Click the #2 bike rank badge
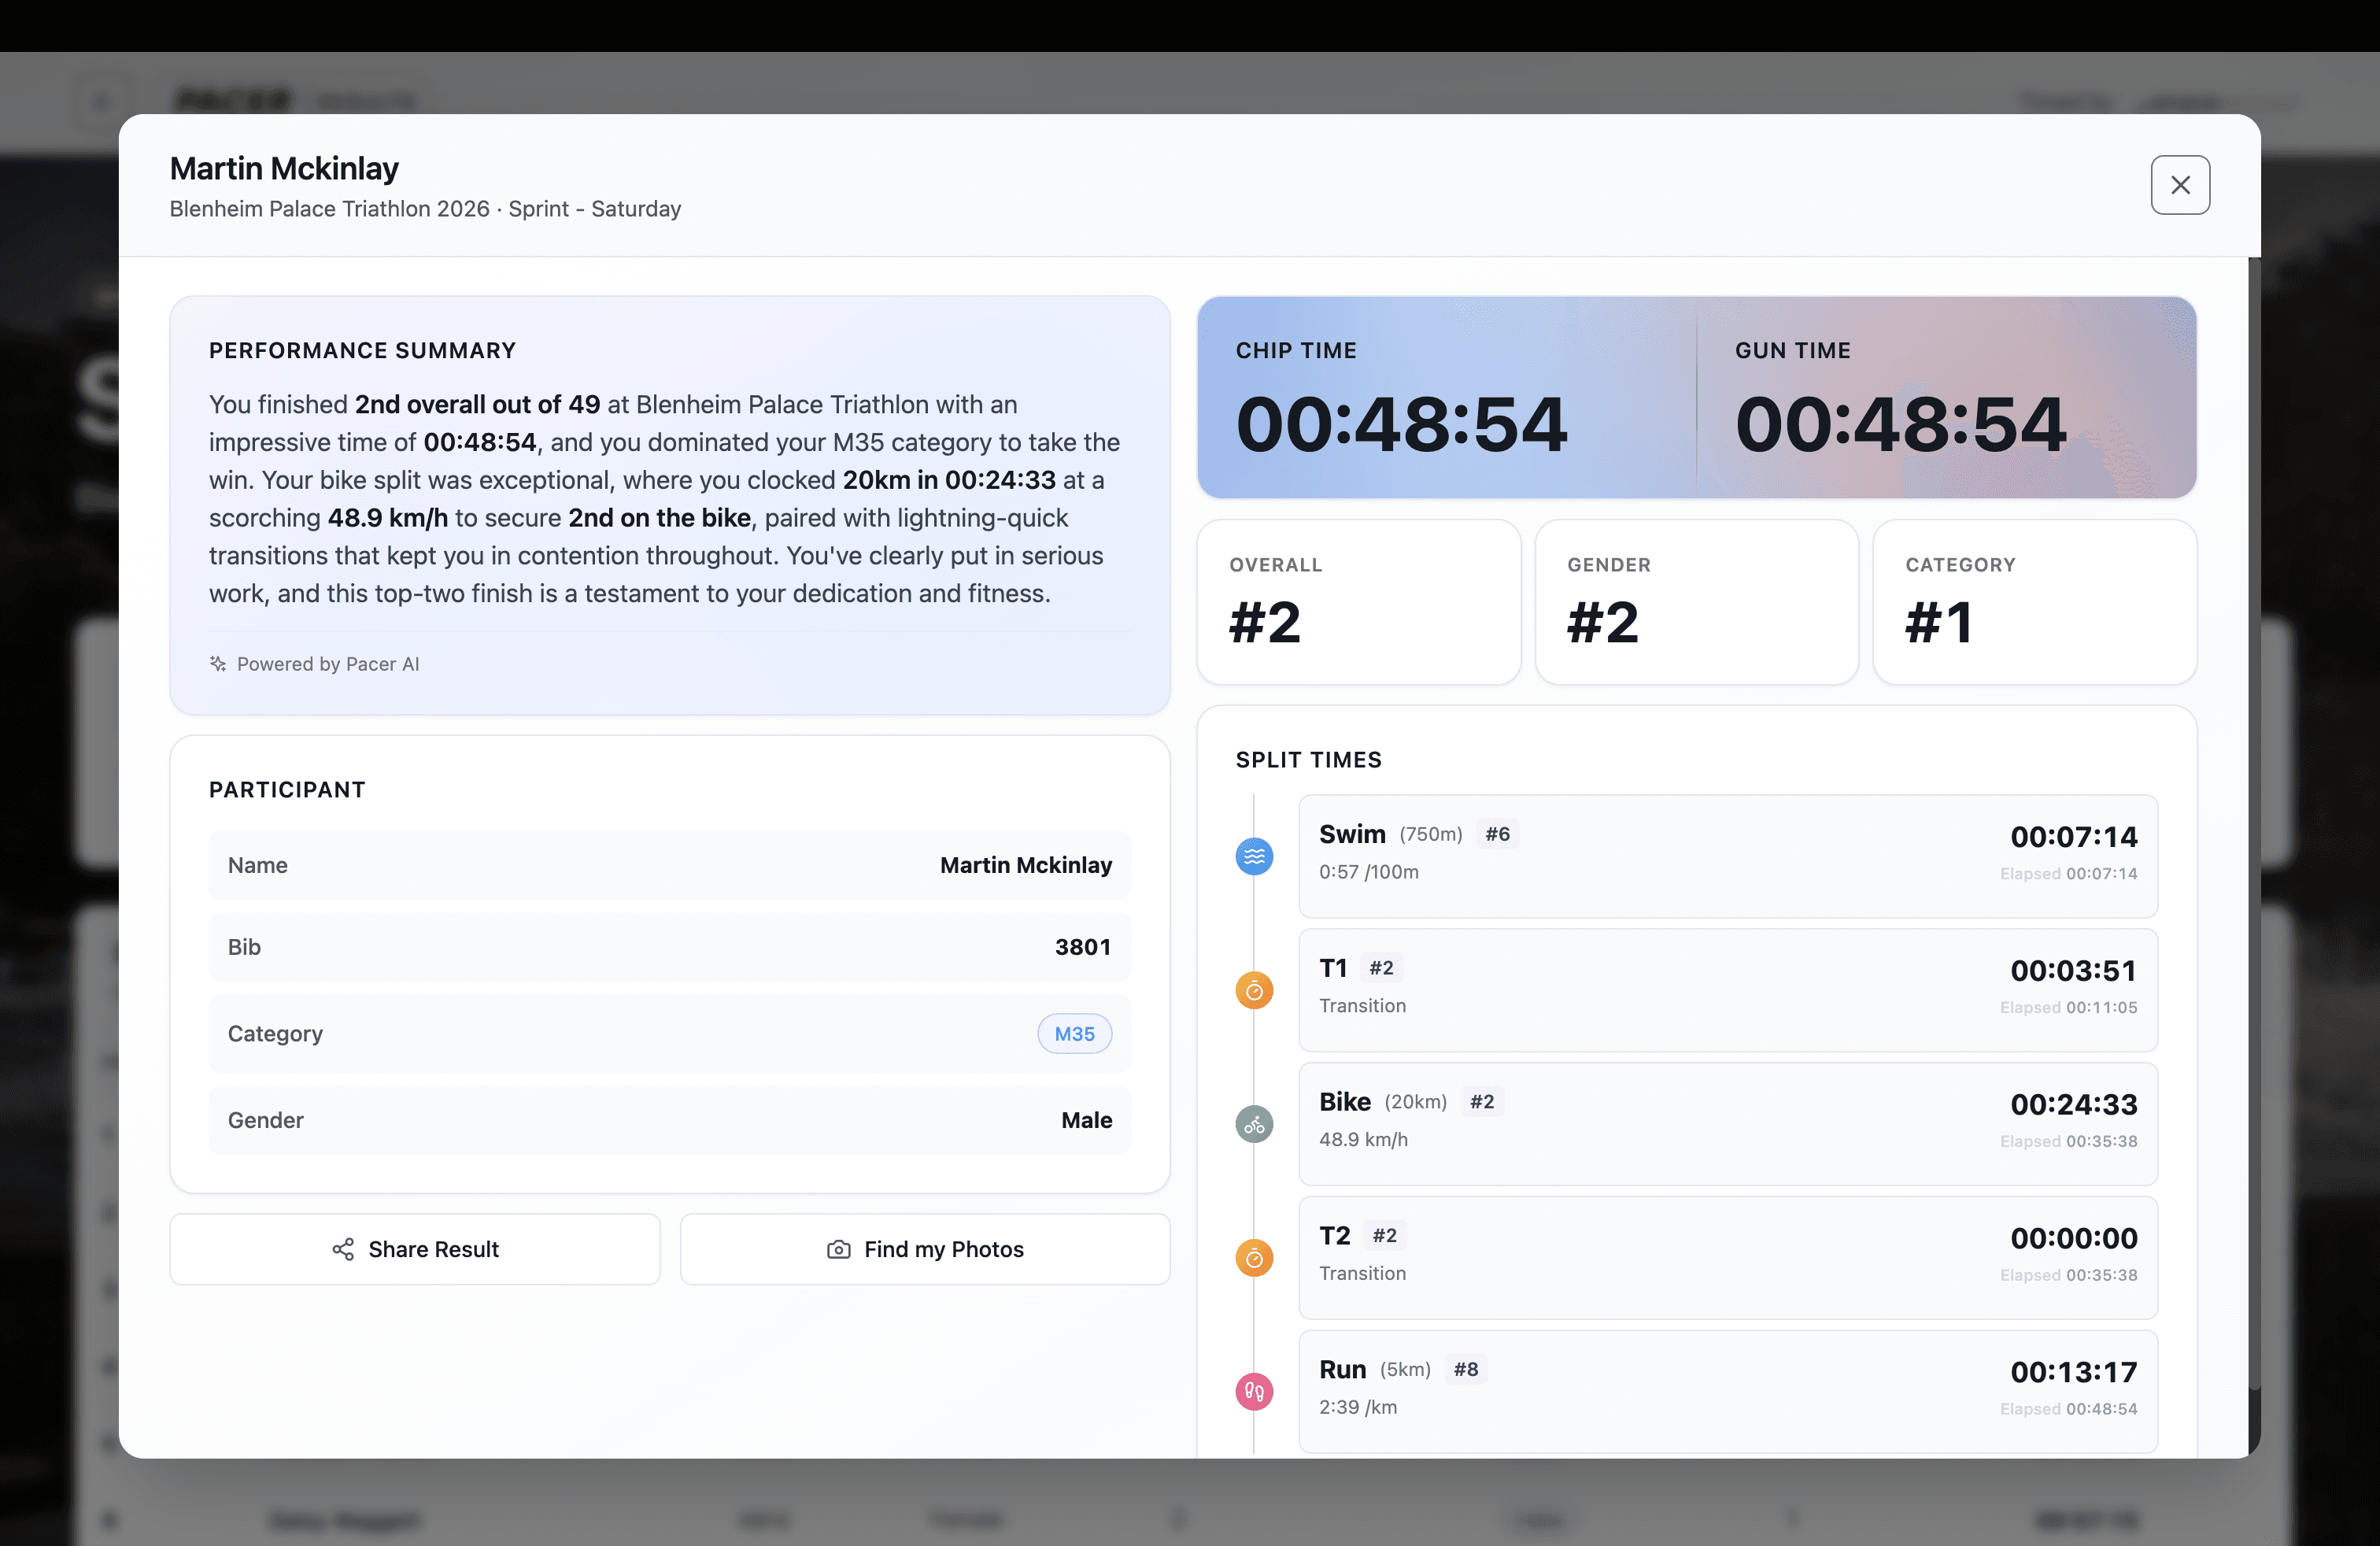The height and width of the screenshot is (1546, 2380). [1482, 1101]
